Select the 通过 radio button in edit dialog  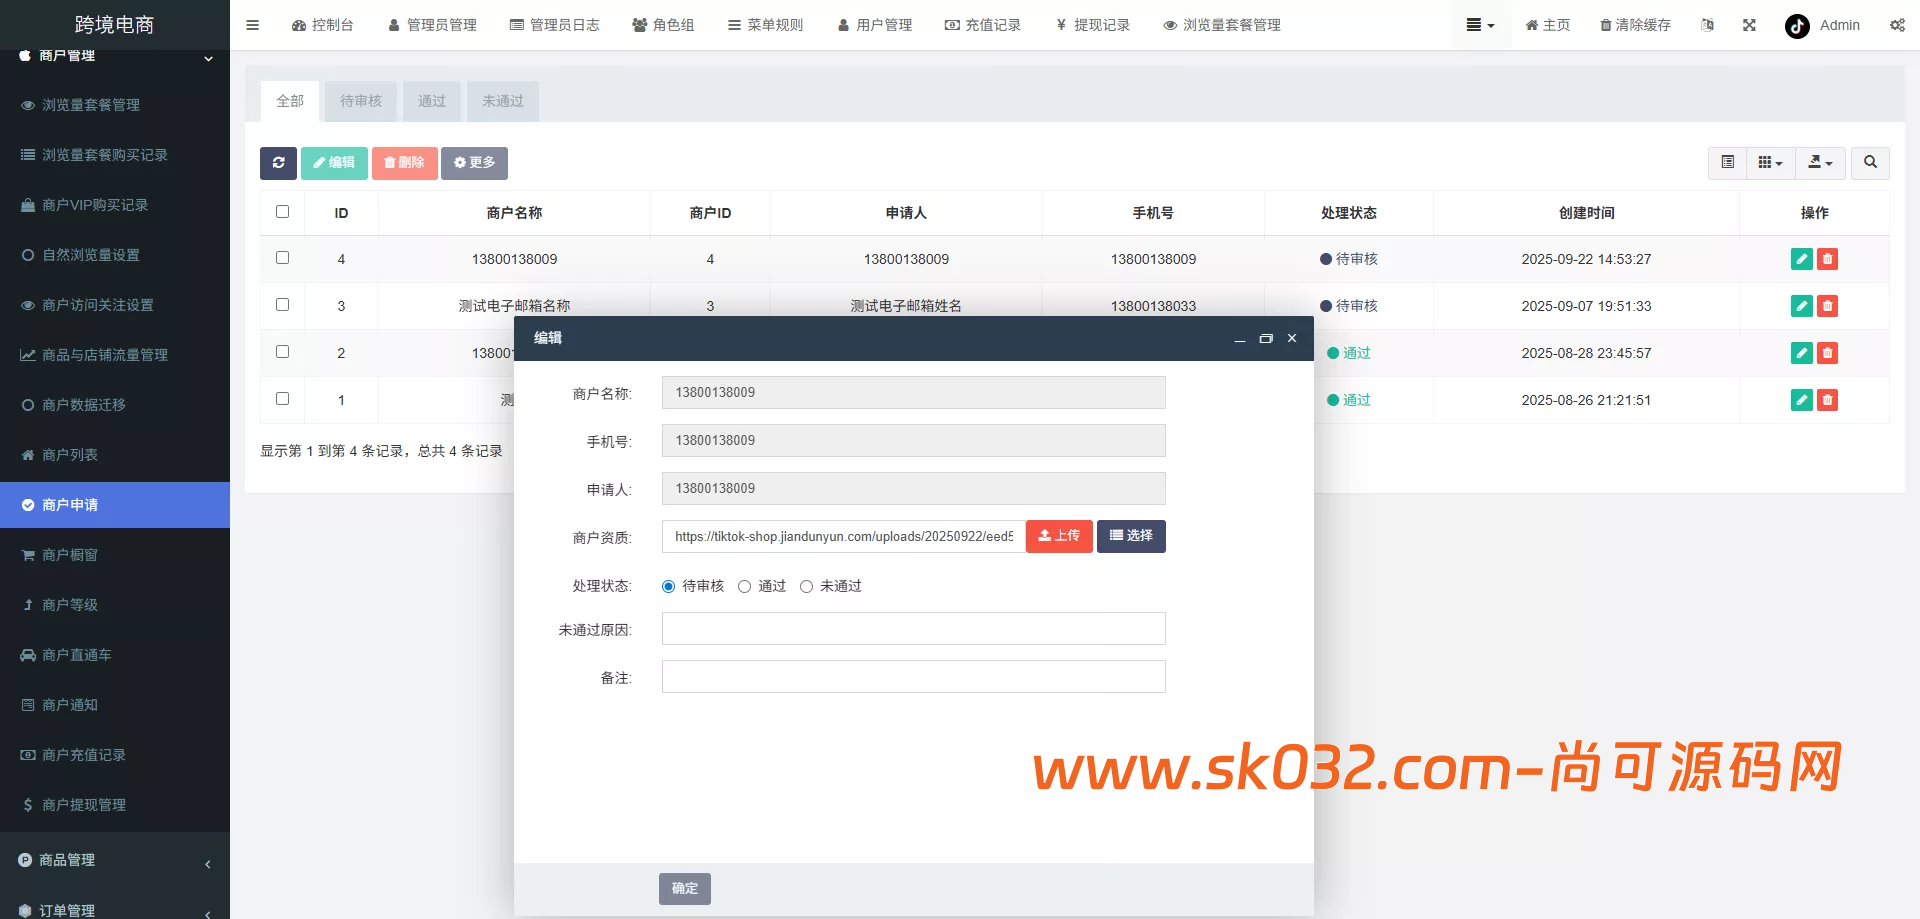(744, 586)
